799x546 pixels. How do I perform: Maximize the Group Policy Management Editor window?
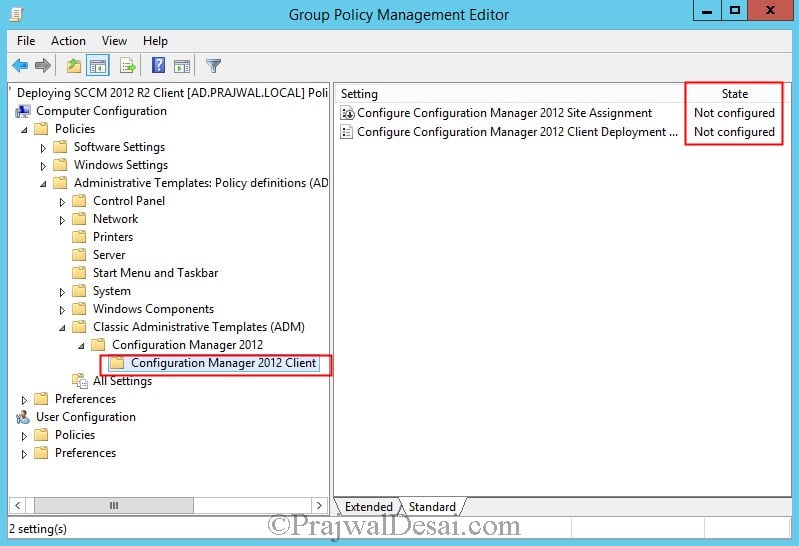pyautogui.click(x=734, y=11)
